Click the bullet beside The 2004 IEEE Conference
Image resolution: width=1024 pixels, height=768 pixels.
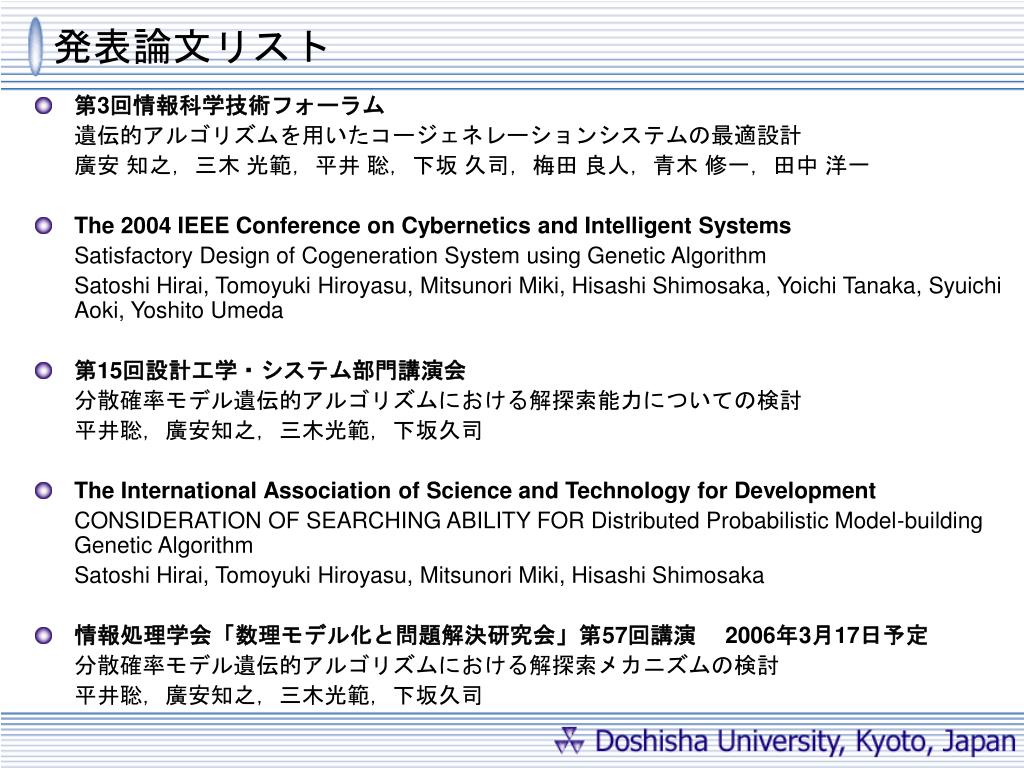coord(44,226)
